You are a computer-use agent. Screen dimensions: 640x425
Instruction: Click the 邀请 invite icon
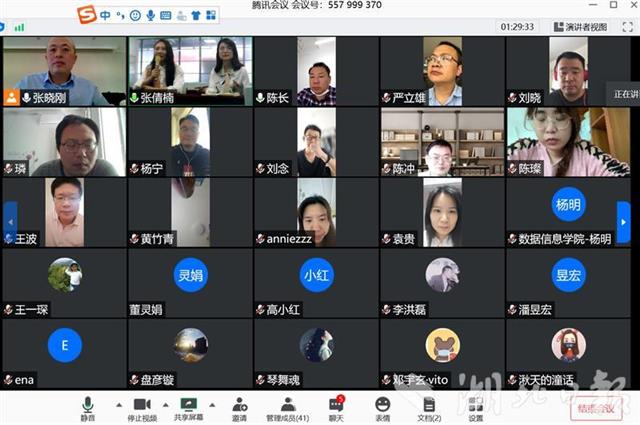[240, 406]
